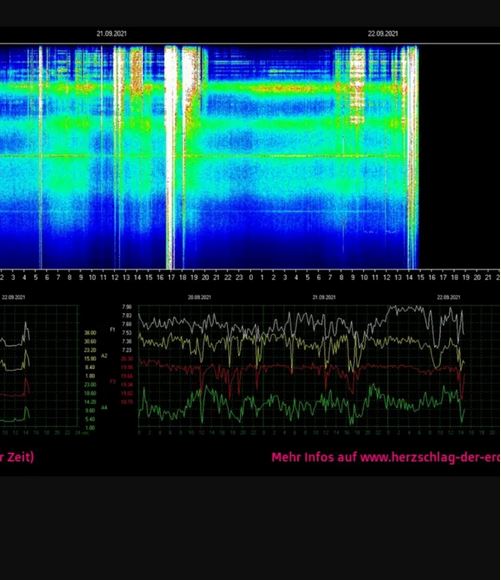Click the 21.09.2021 date label above the spectrogram
This screenshot has width=501, height=580.
click(x=111, y=34)
